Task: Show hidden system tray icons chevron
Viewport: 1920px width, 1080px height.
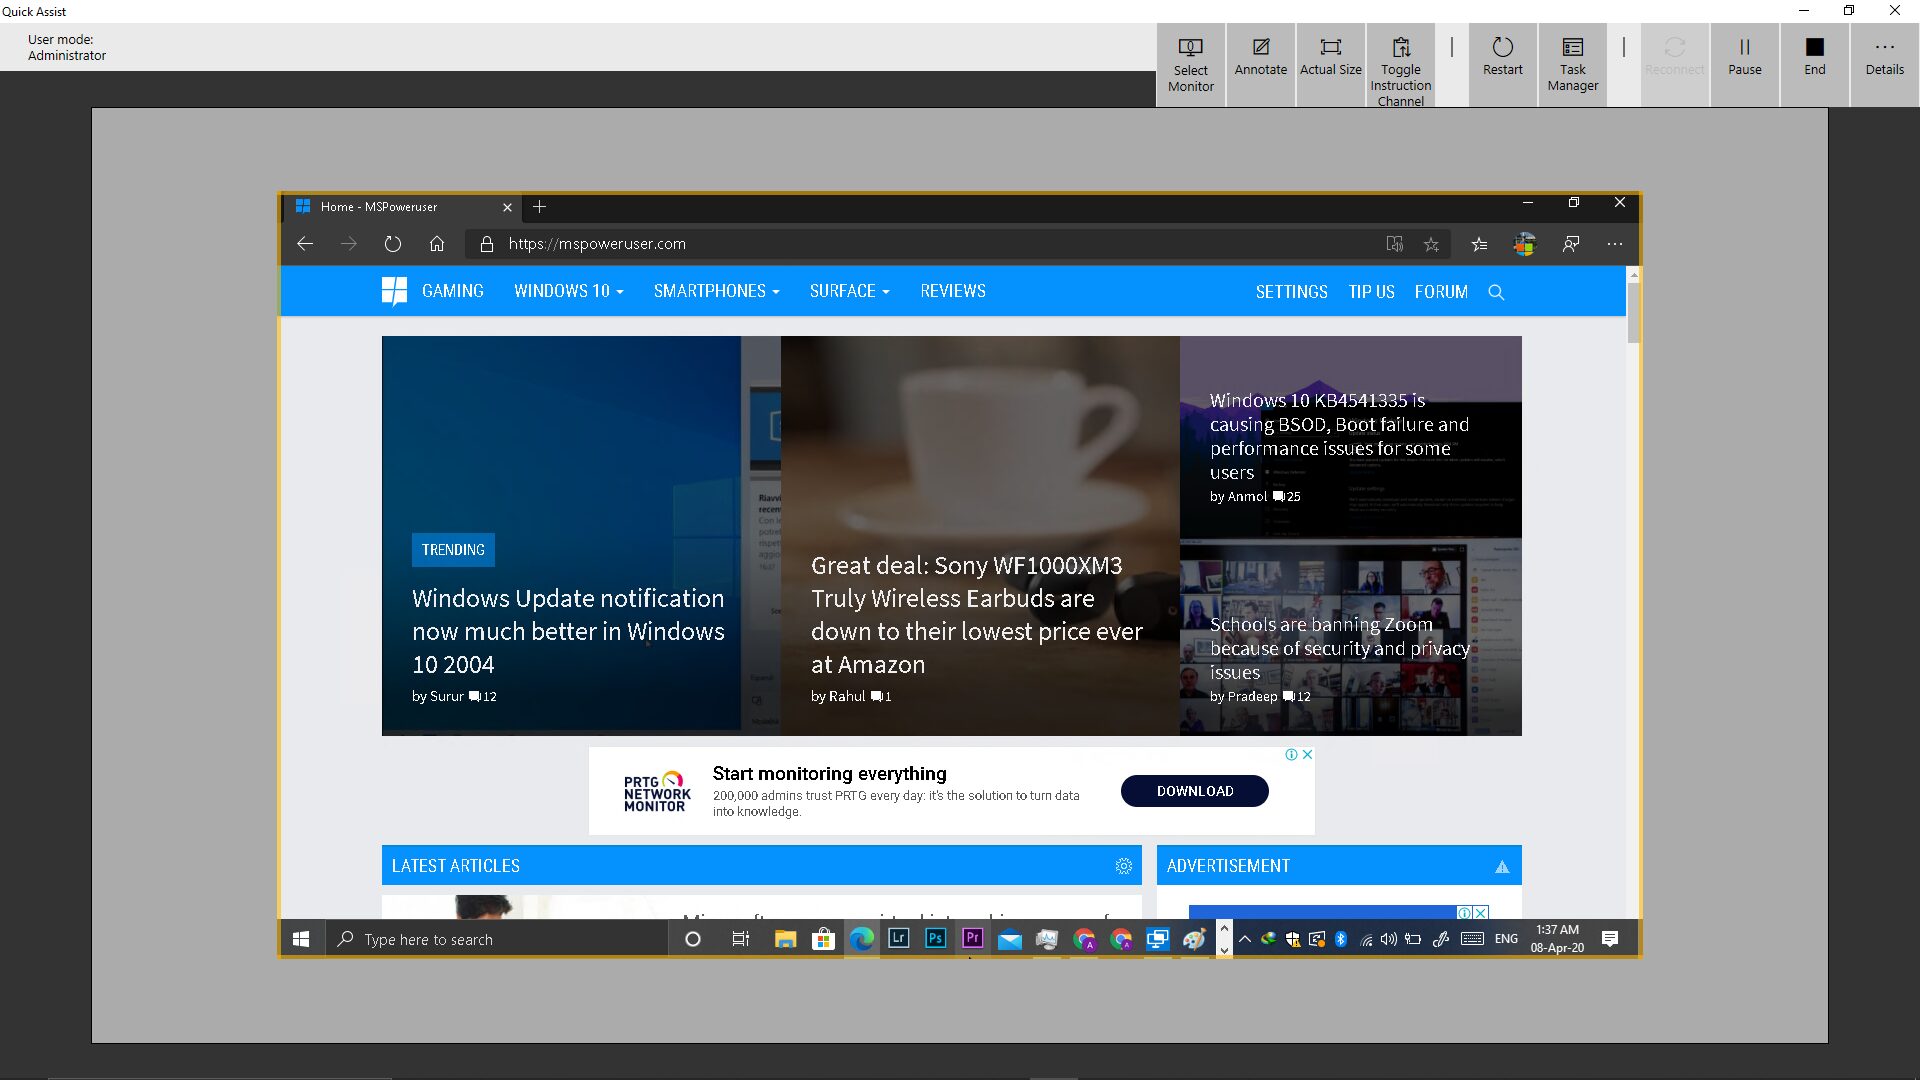Action: pyautogui.click(x=1244, y=939)
